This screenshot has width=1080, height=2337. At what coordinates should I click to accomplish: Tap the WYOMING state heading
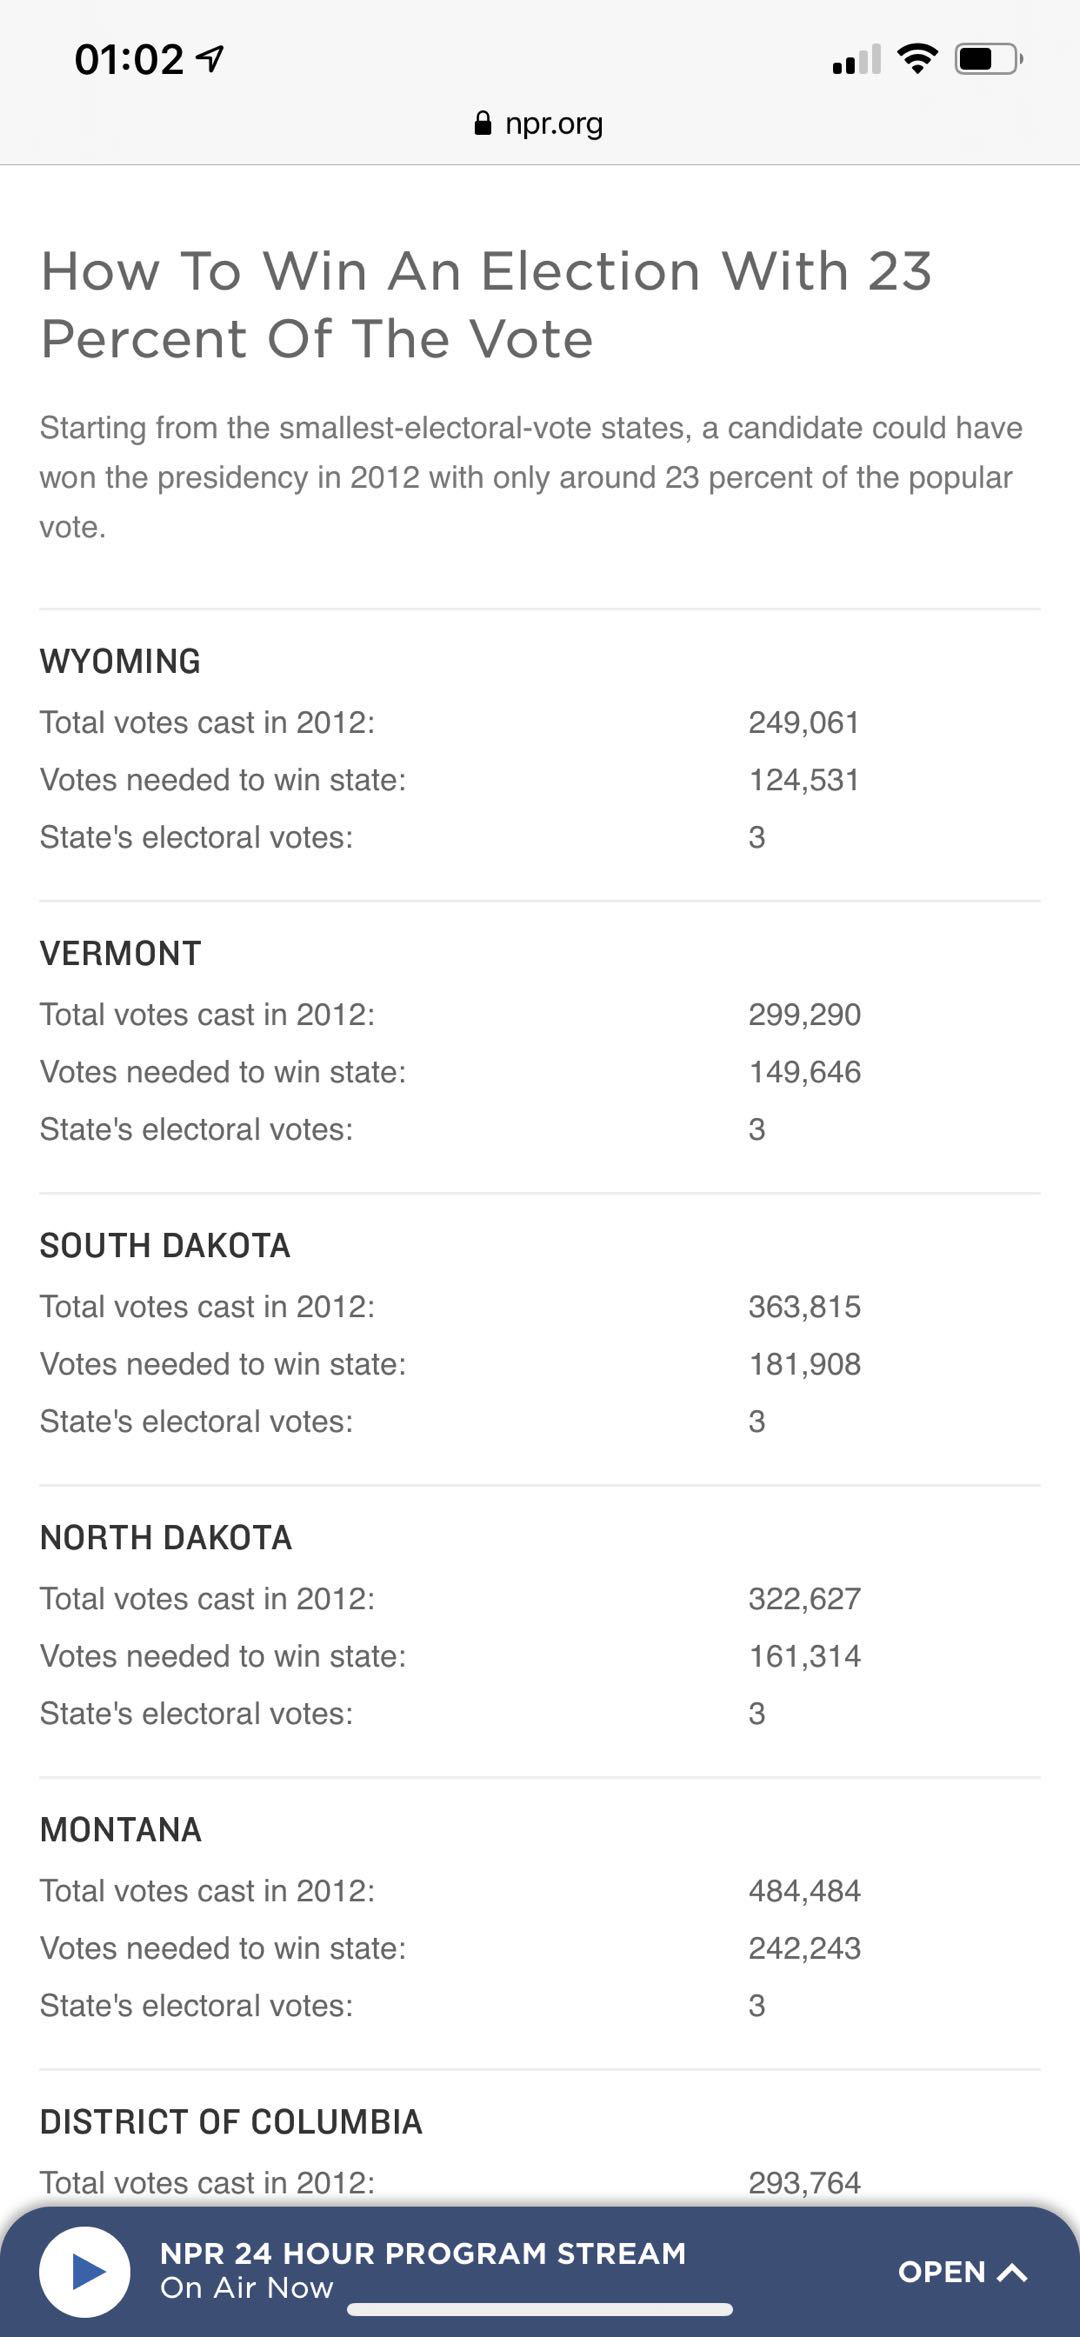coord(120,661)
